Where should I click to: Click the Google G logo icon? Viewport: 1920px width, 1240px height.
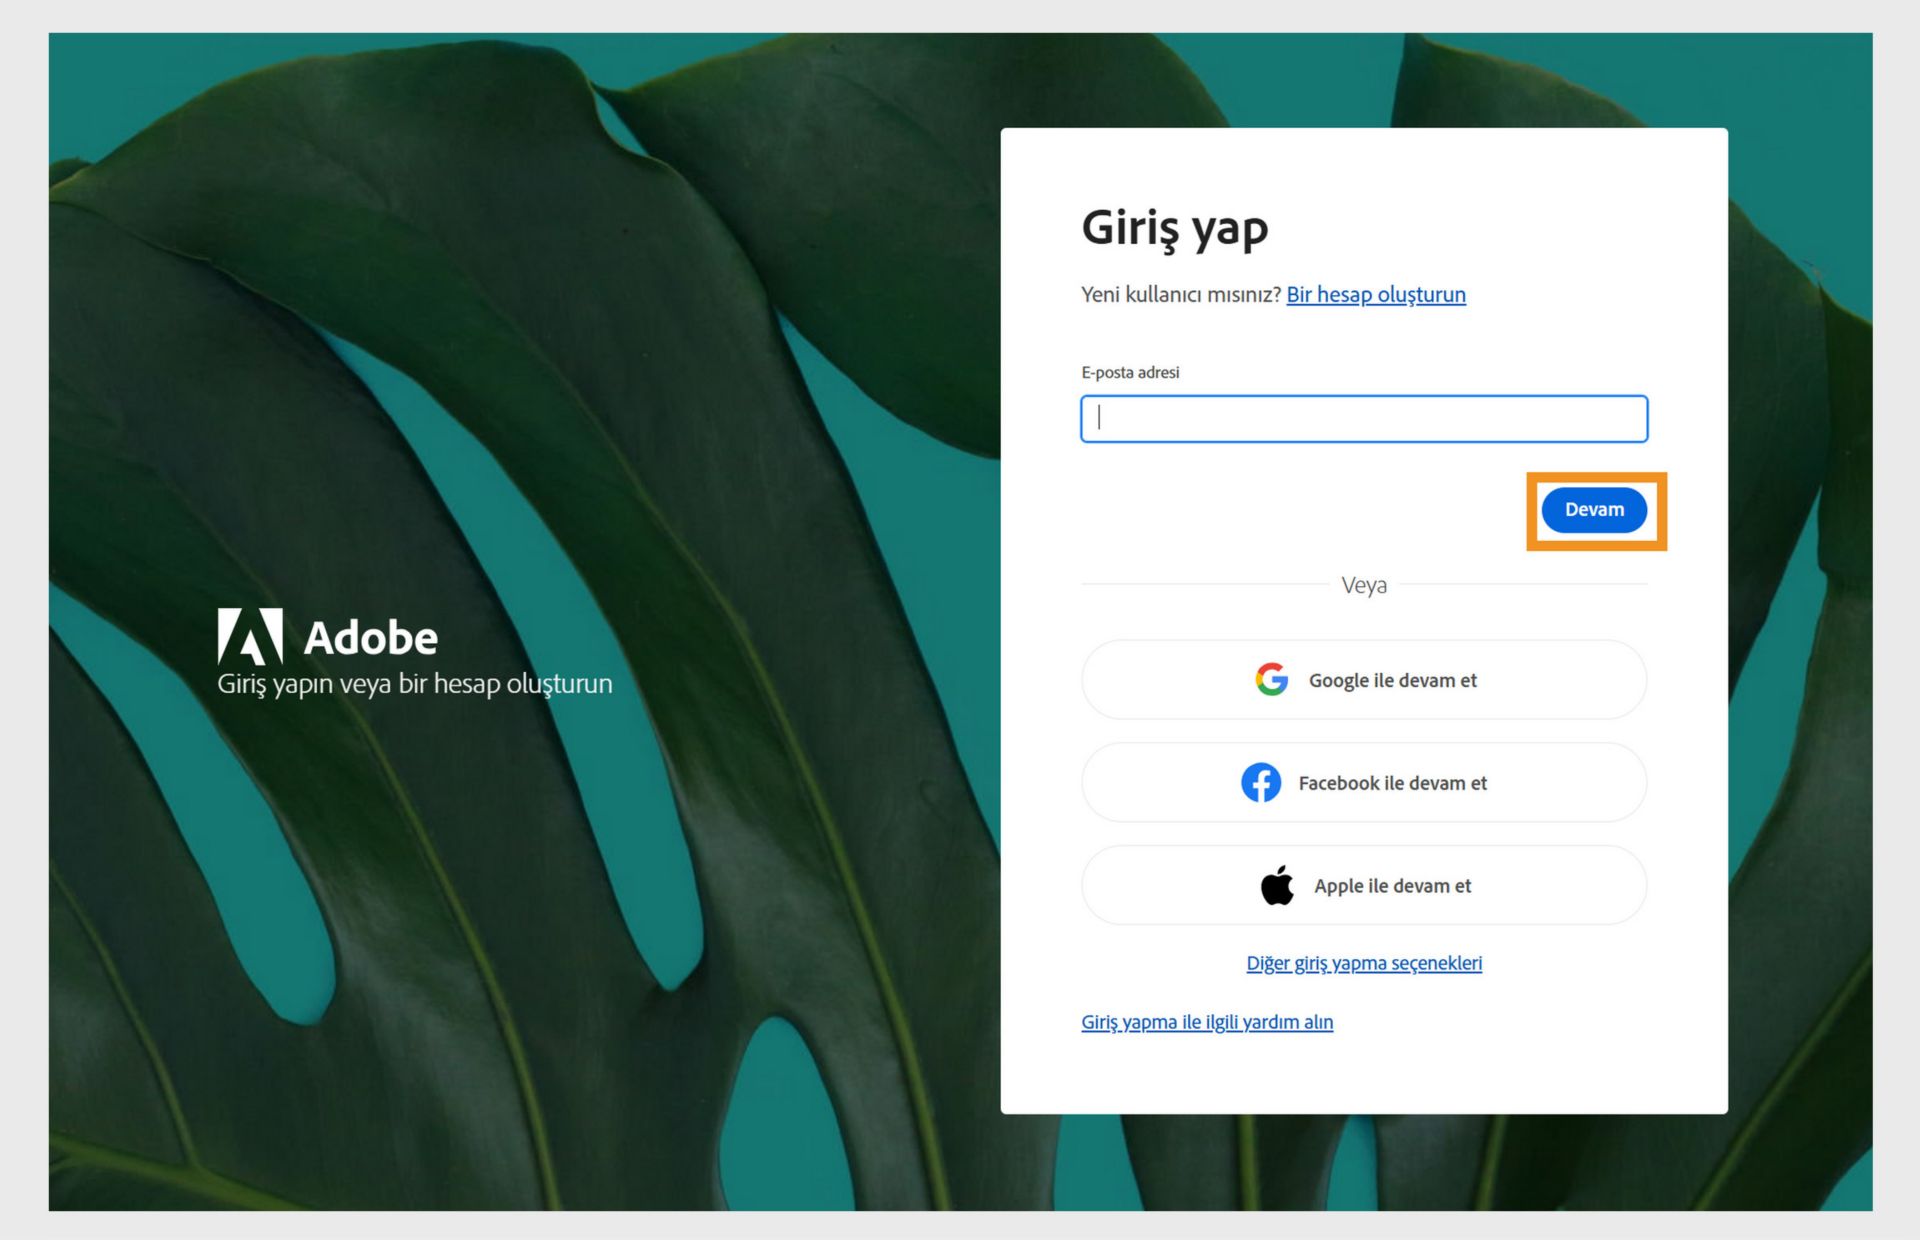(1271, 680)
